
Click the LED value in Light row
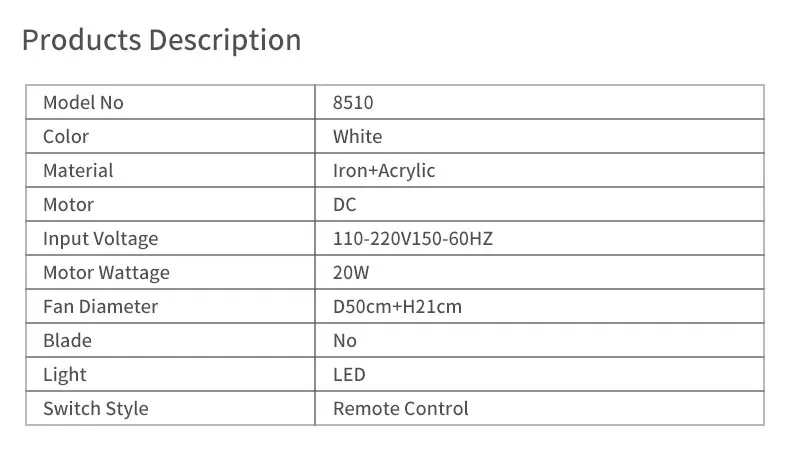click(x=349, y=375)
